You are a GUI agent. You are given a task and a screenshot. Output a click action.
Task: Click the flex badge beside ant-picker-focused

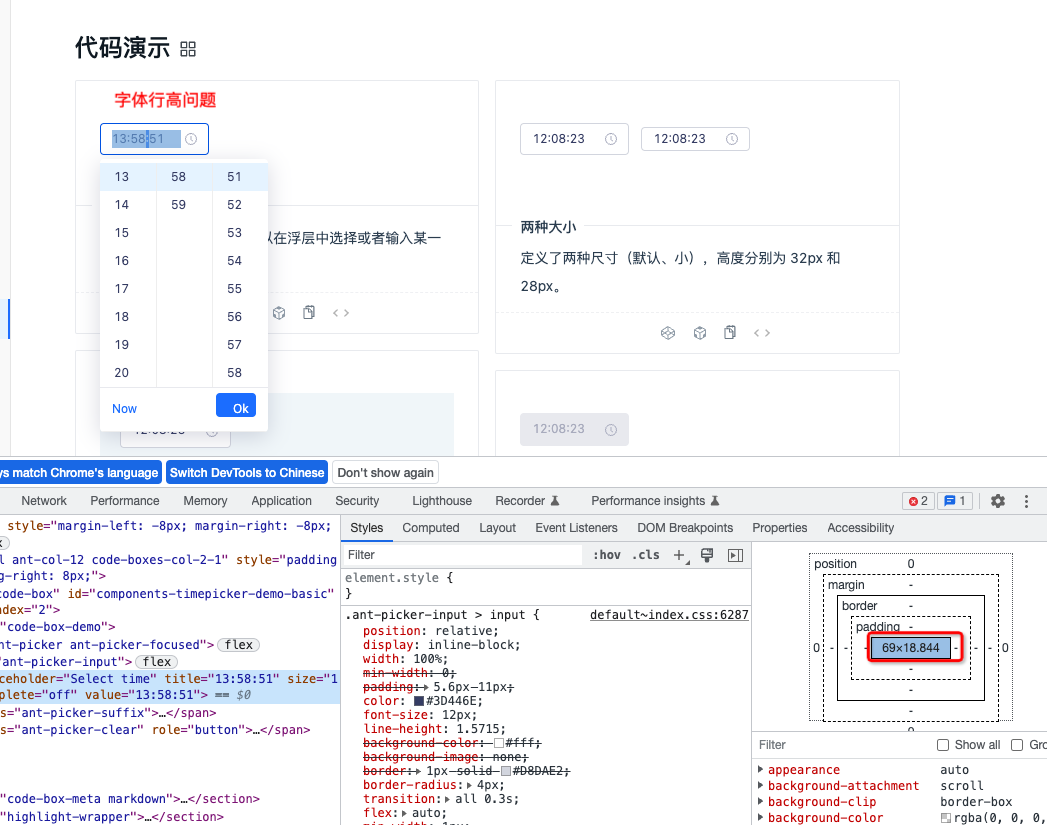click(238, 645)
